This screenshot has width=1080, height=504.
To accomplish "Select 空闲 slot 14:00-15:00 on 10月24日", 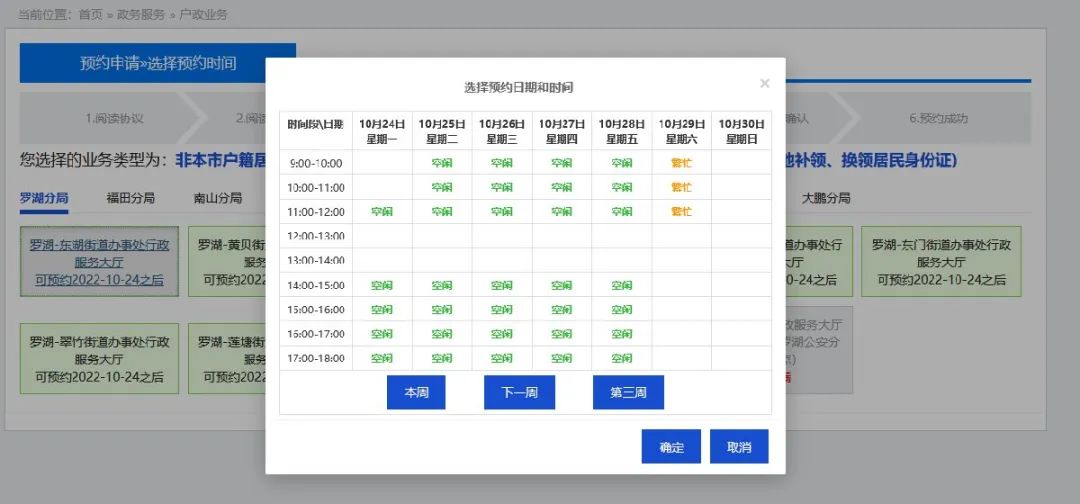I will pyautogui.click(x=382, y=285).
